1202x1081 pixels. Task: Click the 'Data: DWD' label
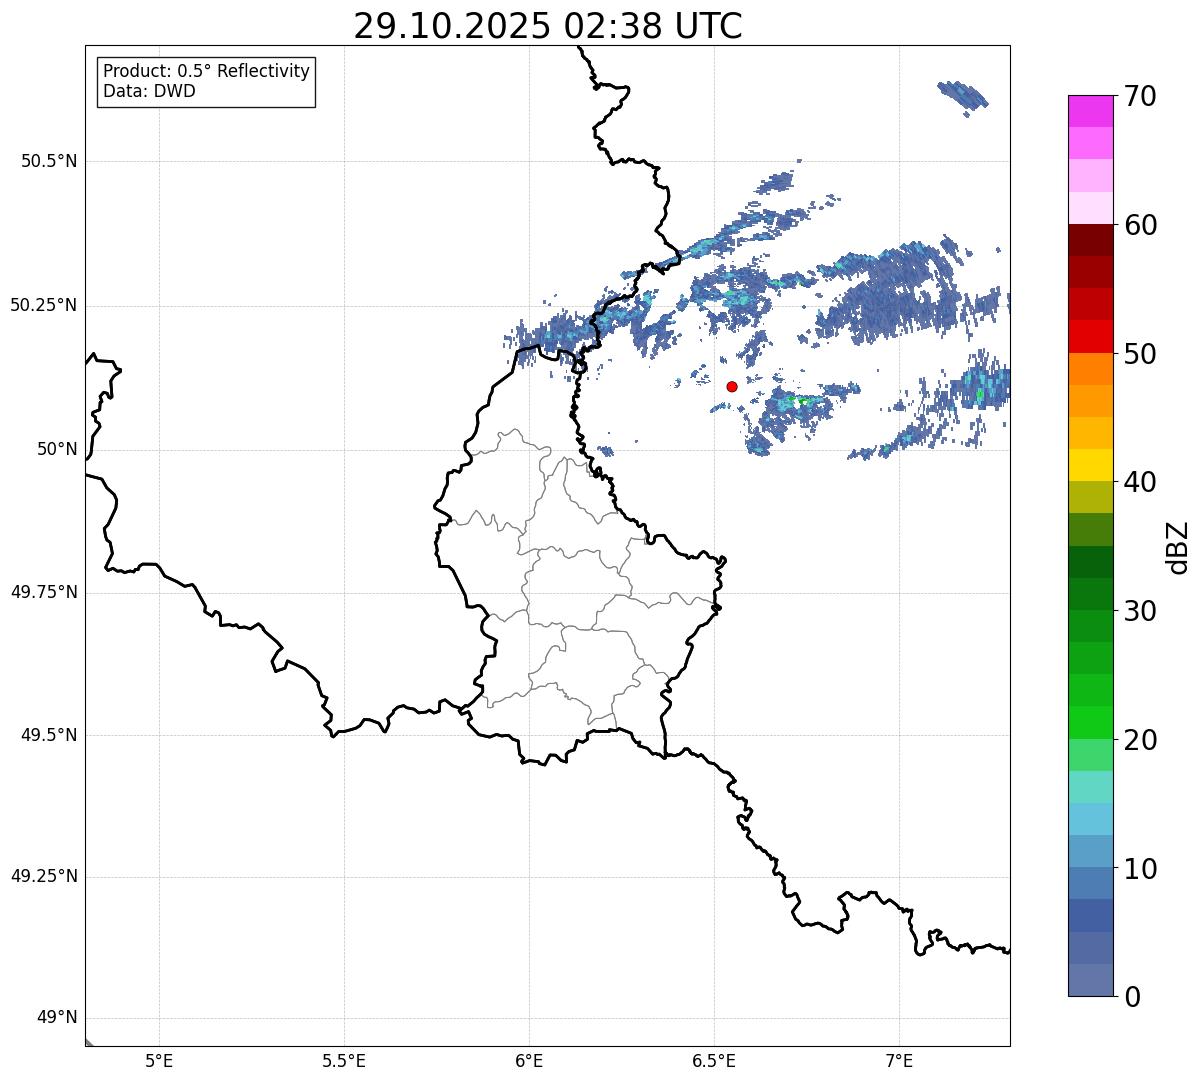149,91
